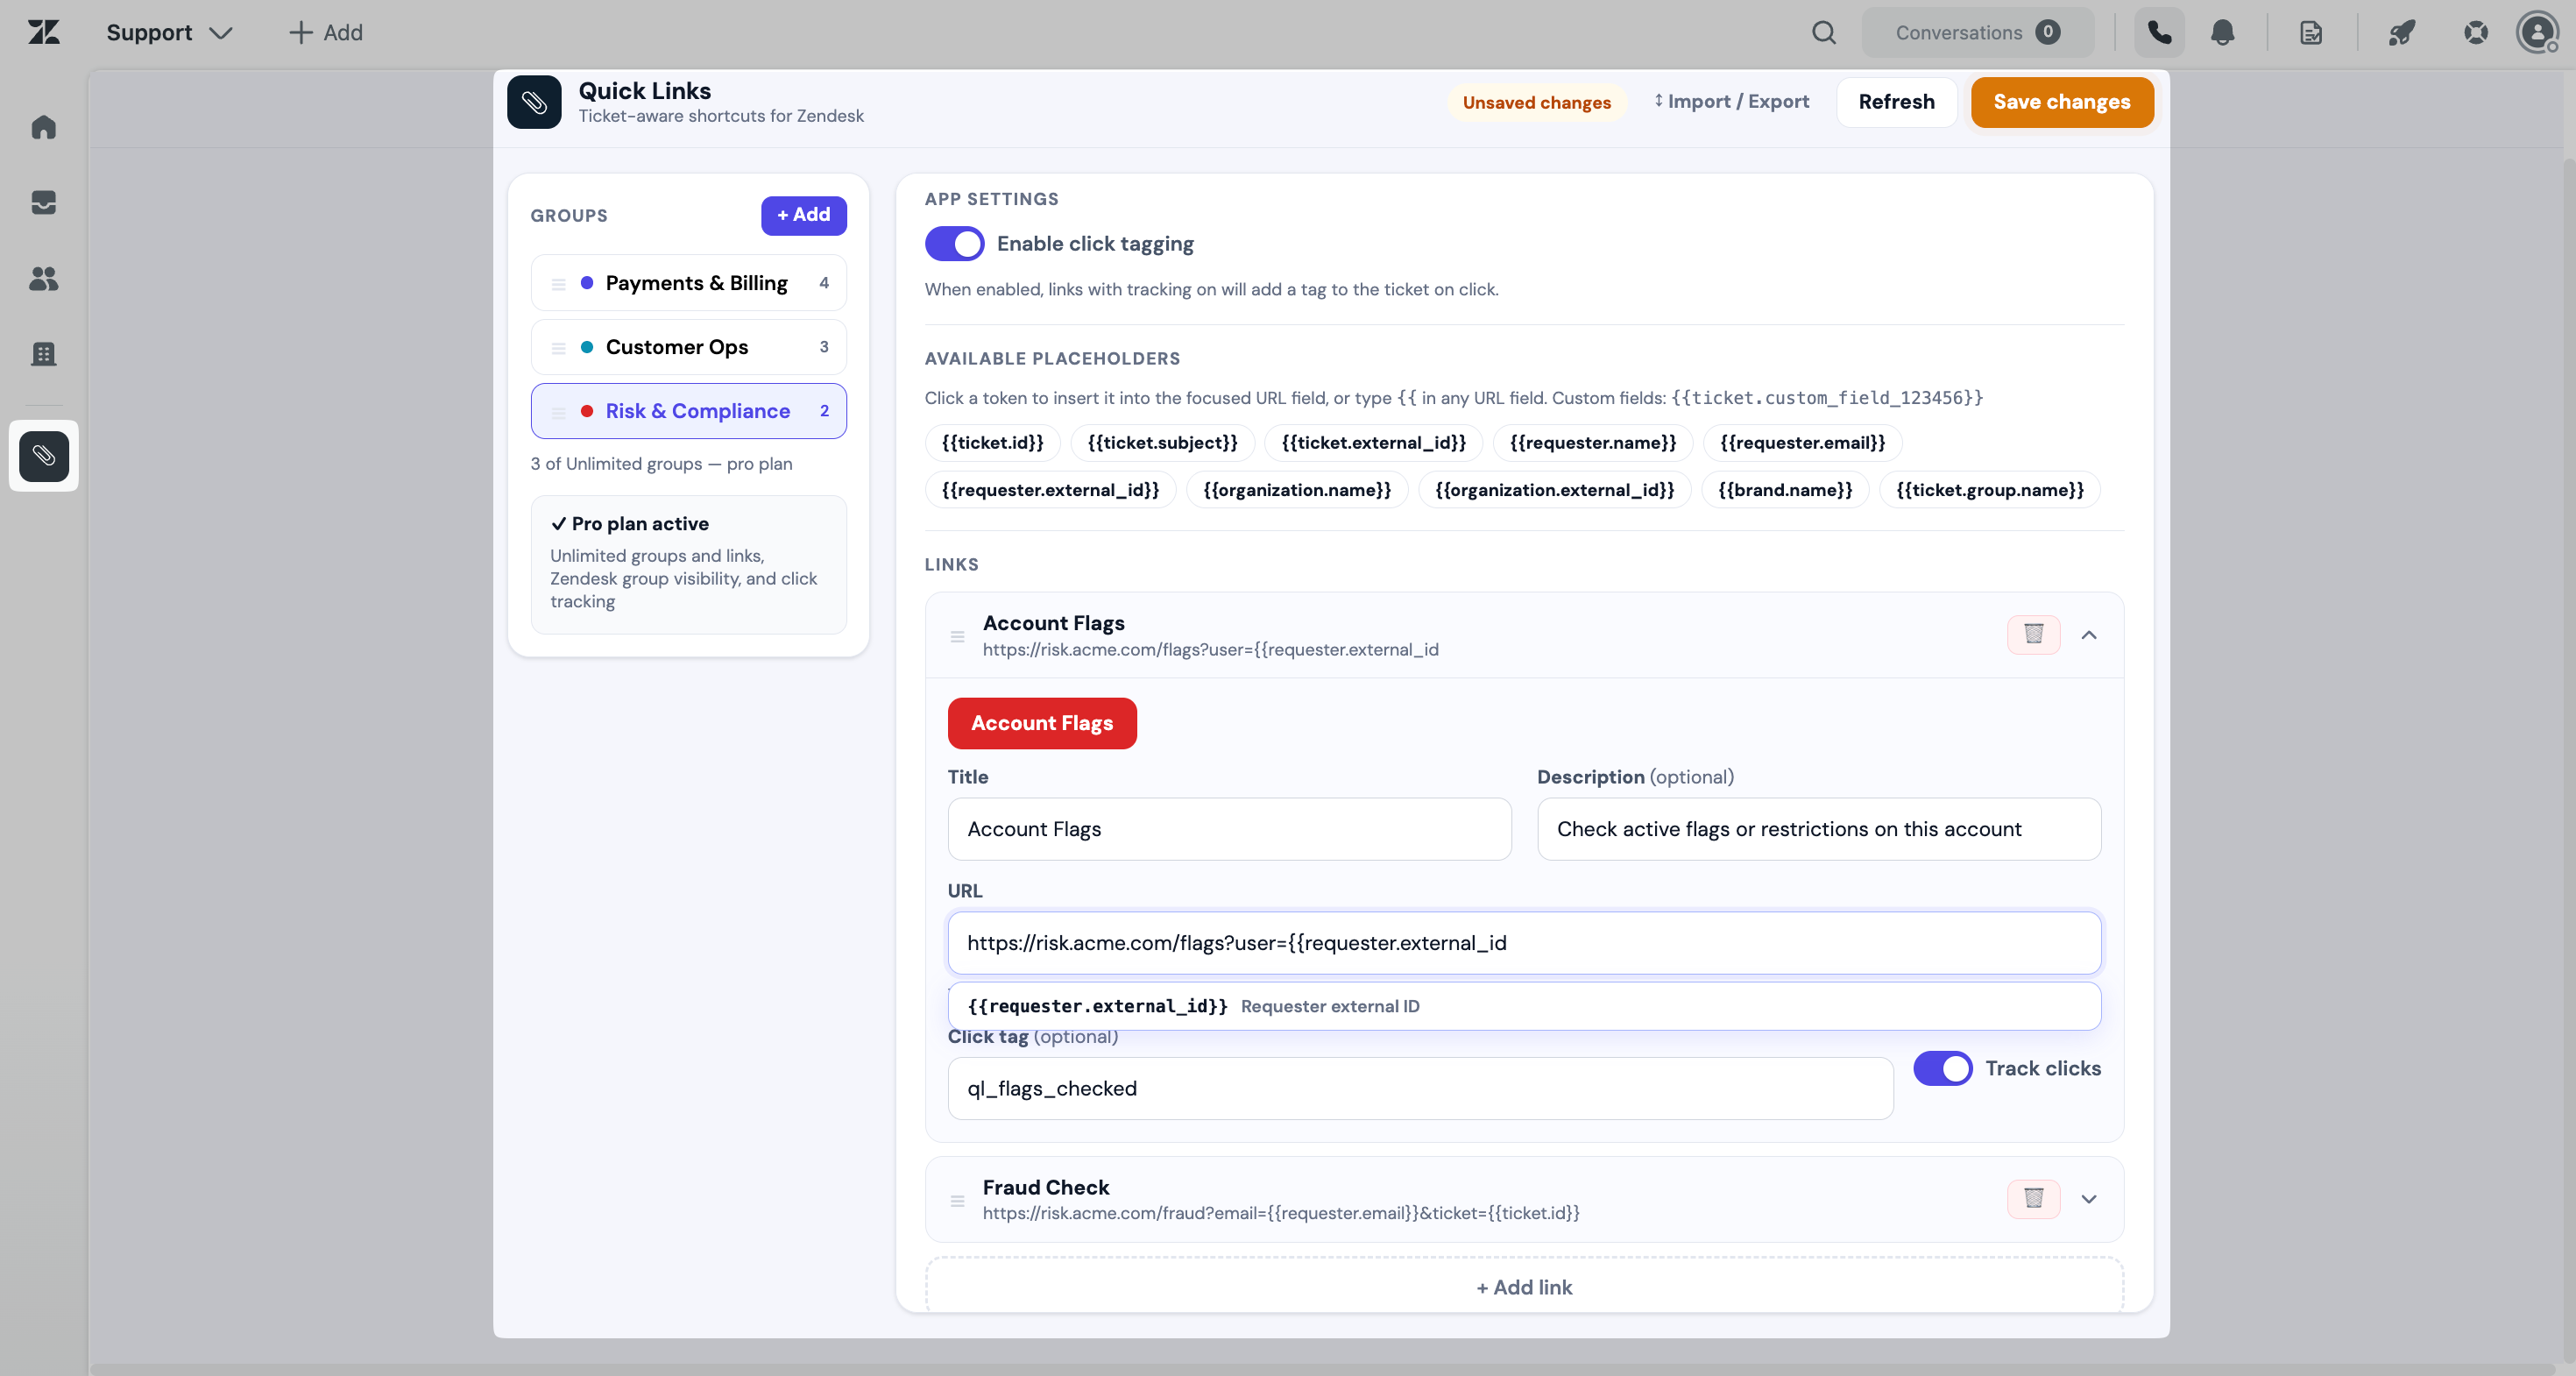Grab the Payments & Billing group drag handle

pos(558,284)
